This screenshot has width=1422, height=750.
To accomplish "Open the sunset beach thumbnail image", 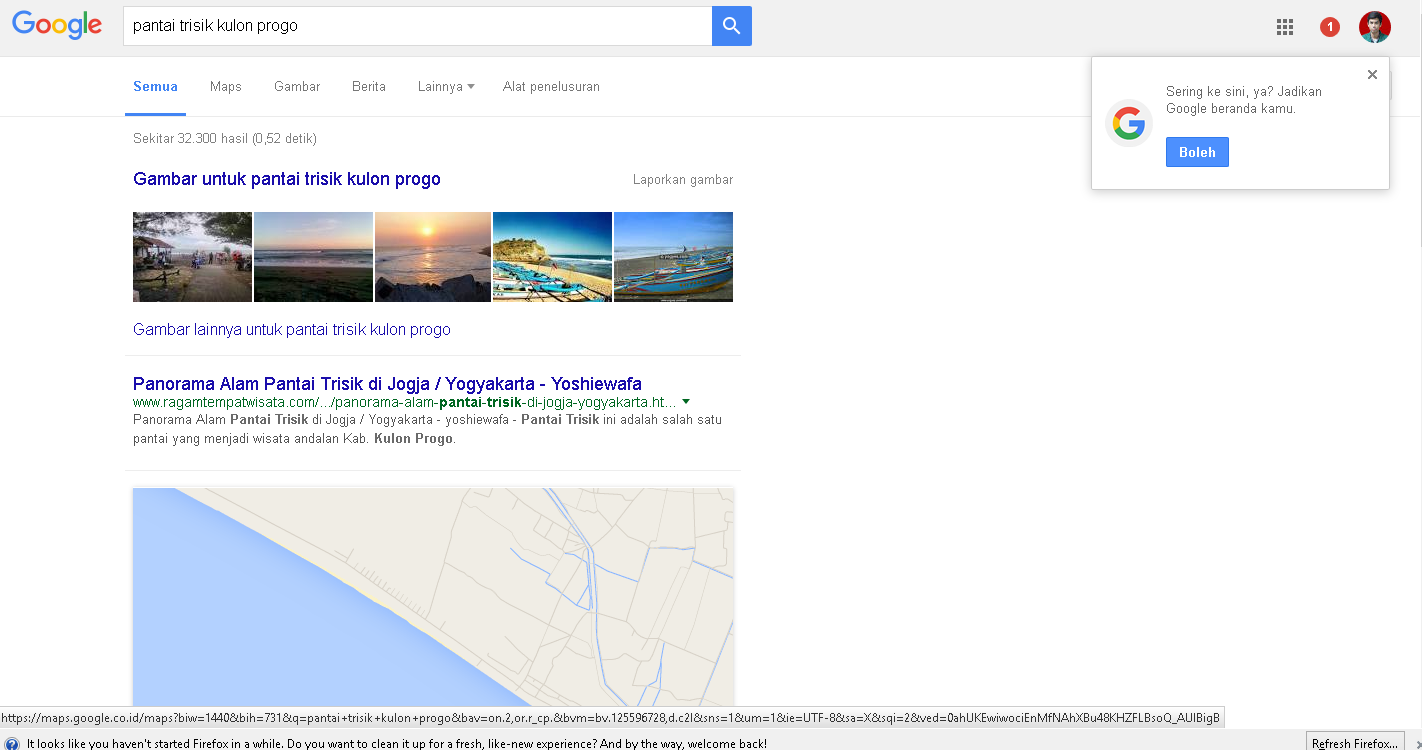I will (432, 256).
